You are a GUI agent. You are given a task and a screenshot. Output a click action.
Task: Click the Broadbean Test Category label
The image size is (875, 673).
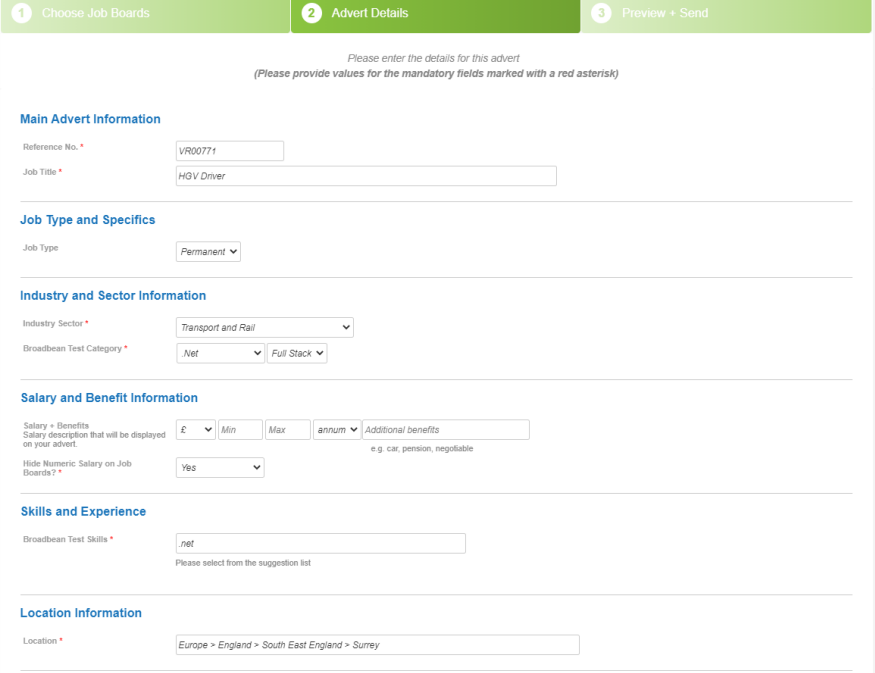click(73, 348)
